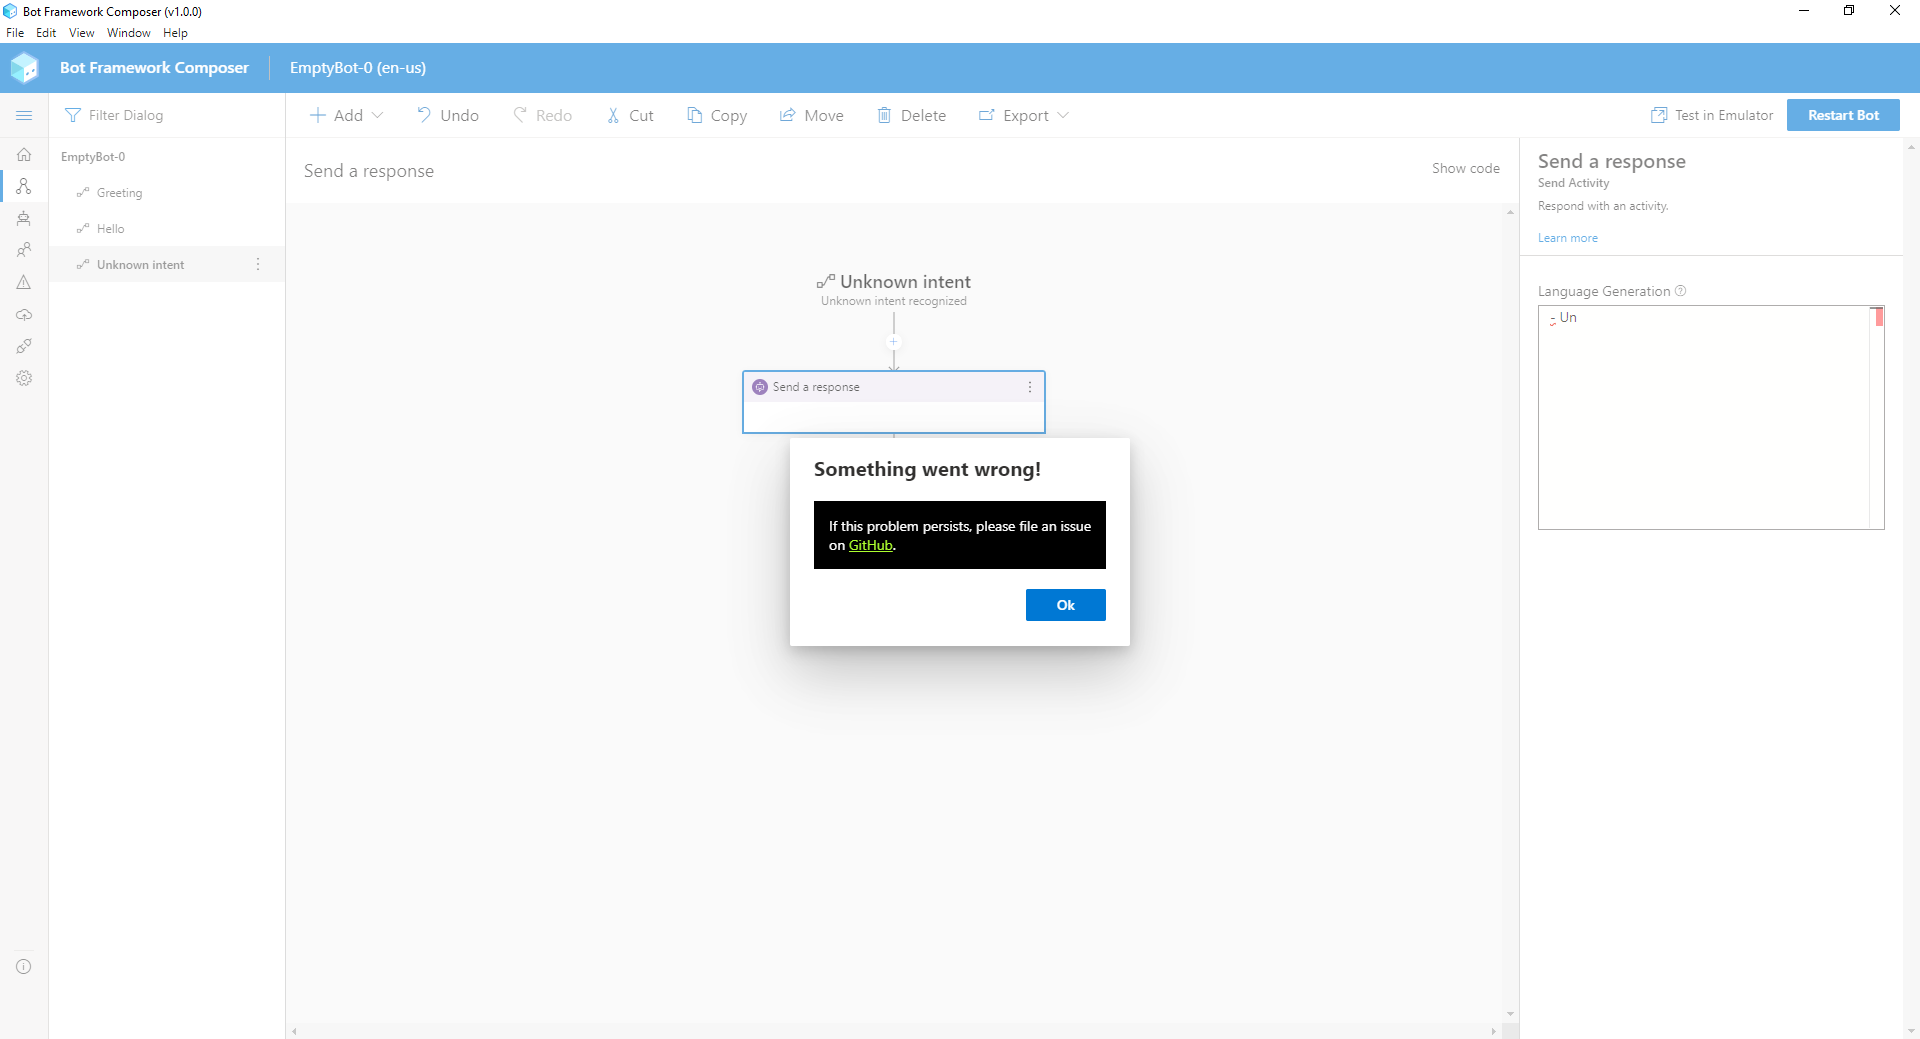Viewport: 1920px width, 1039px height.
Task: Open the GitHub link in error message
Action: (x=870, y=545)
